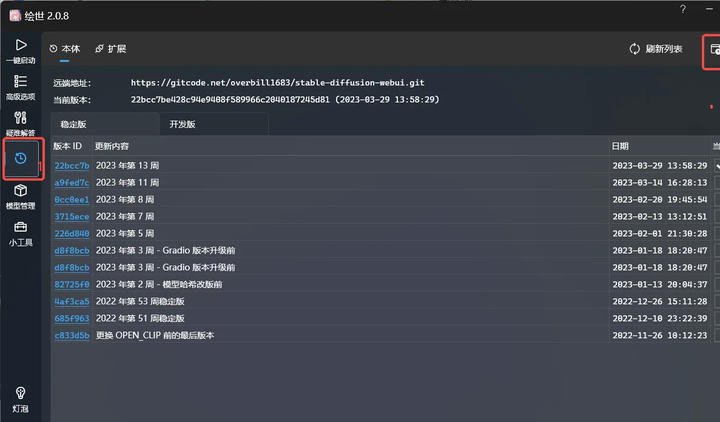Select row '2023 年第 13 周'
Viewport: 720px width, 422px height.
385,165
